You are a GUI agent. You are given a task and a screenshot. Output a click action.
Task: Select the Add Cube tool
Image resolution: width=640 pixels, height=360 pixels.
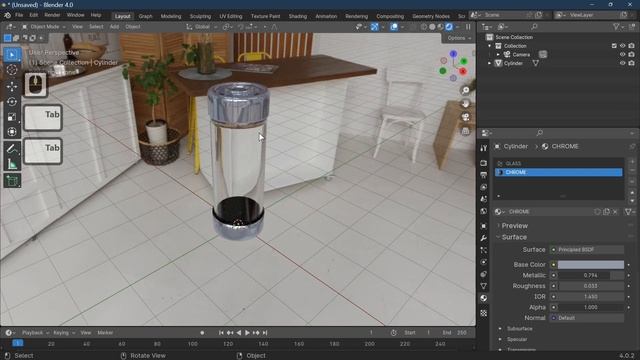[x=12, y=181]
